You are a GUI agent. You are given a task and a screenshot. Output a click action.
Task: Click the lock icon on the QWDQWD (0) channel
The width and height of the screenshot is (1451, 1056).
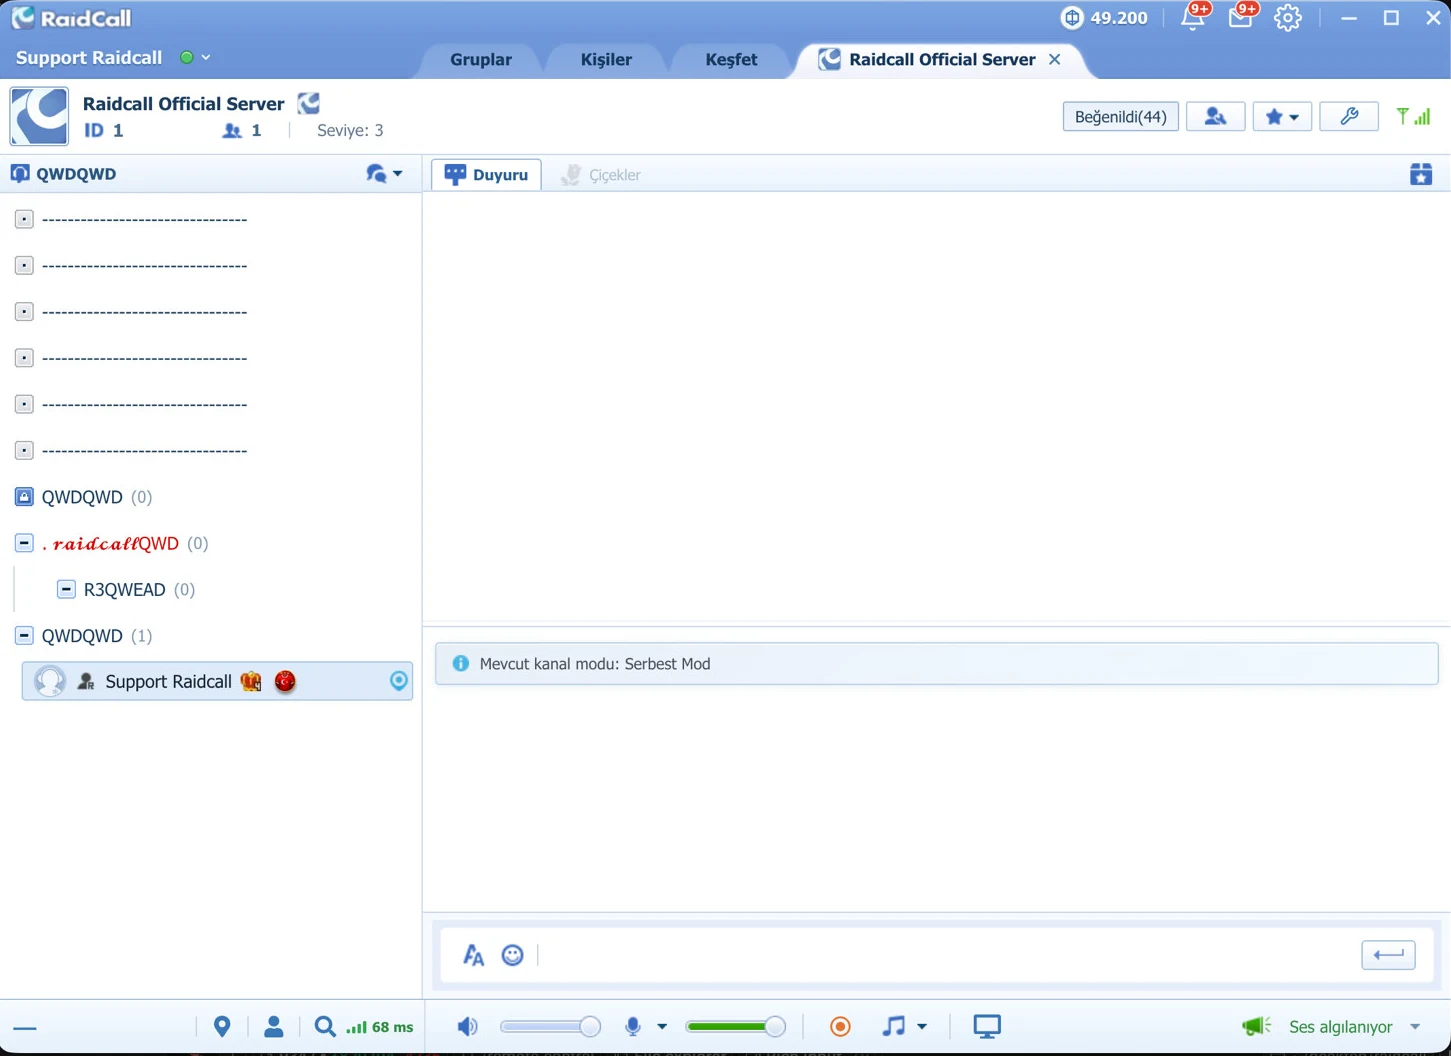[x=24, y=497]
